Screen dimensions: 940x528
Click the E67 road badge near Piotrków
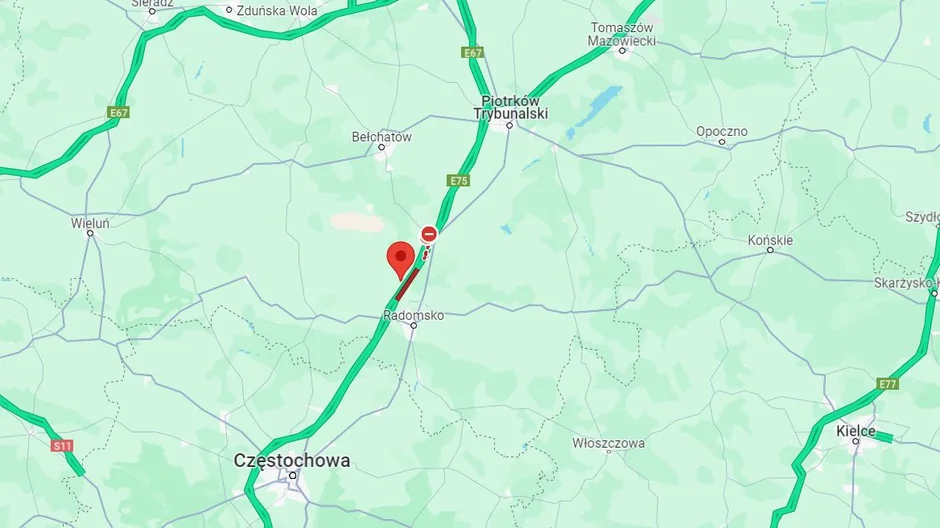click(x=472, y=53)
